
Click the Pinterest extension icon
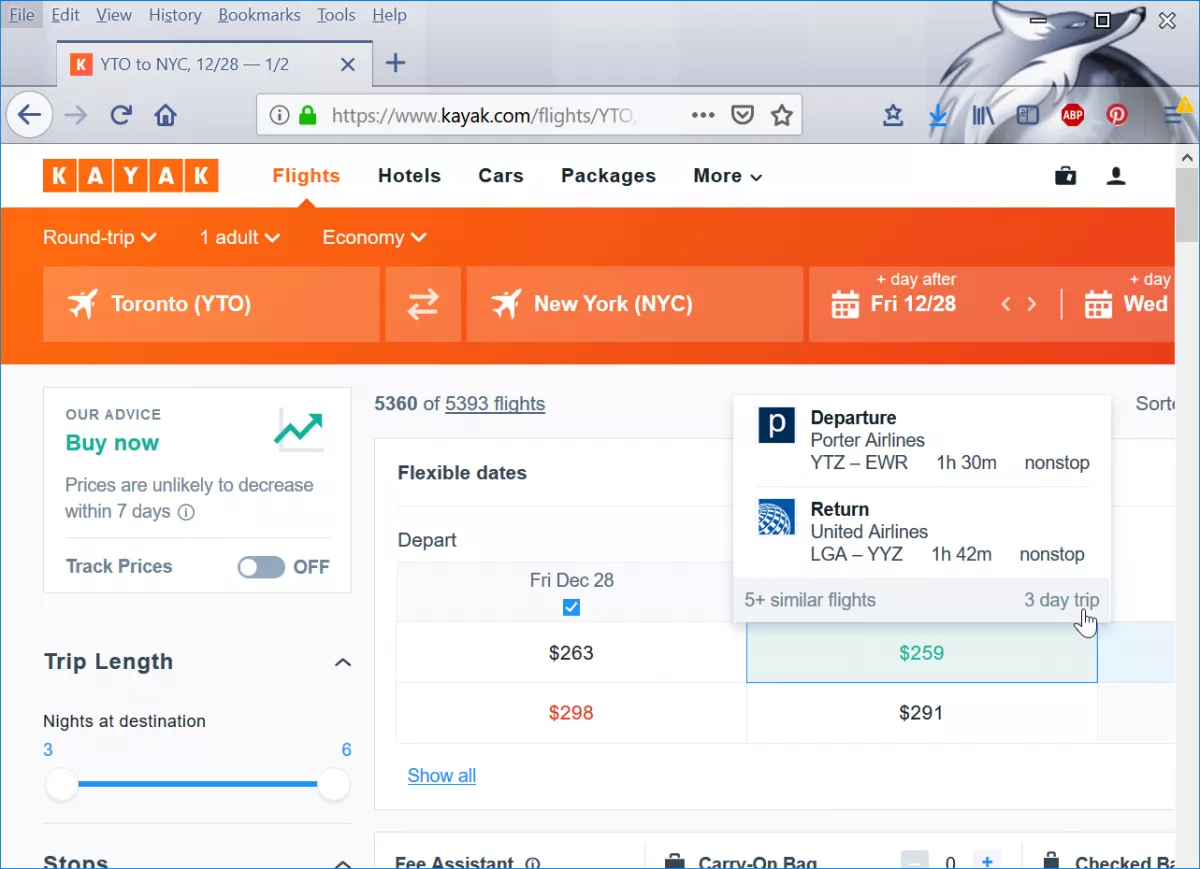pyautogui.click(x=1117, y=115)
